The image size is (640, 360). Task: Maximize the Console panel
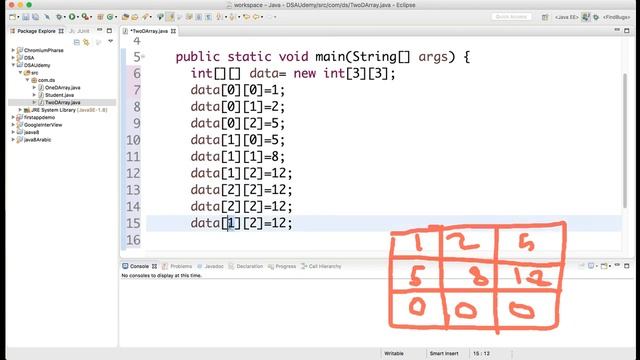pos(627,266)
